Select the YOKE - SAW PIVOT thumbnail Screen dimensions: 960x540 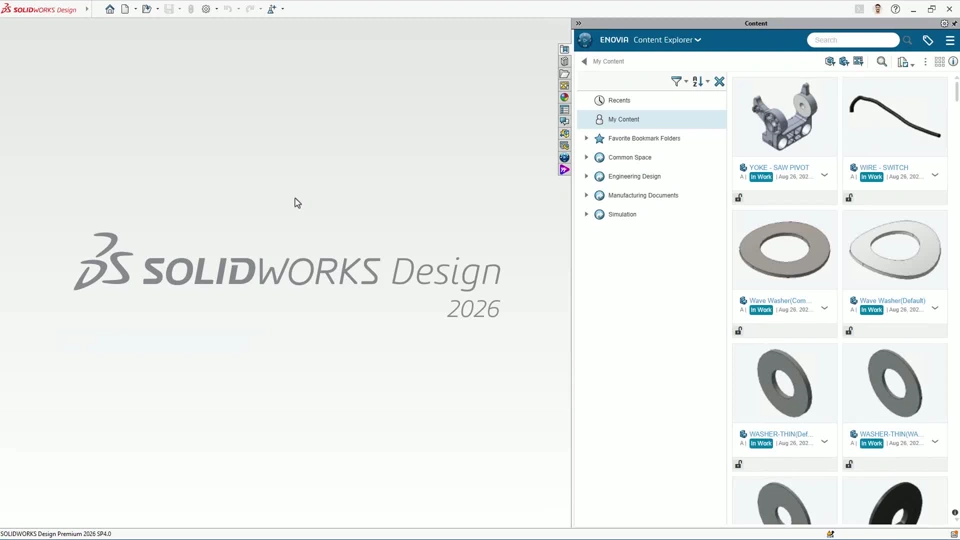click(784, 116)
